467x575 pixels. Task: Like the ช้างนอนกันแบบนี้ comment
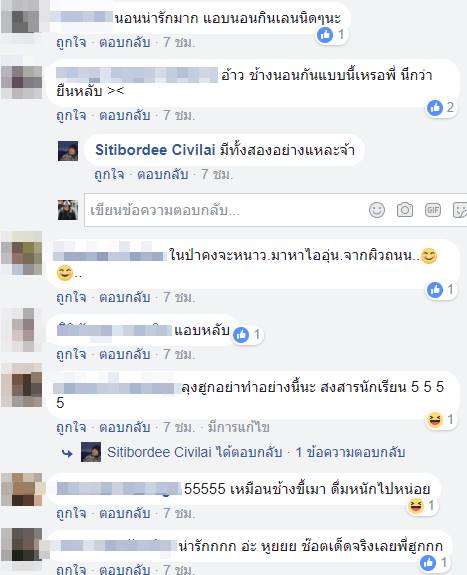tap(71, 116)
